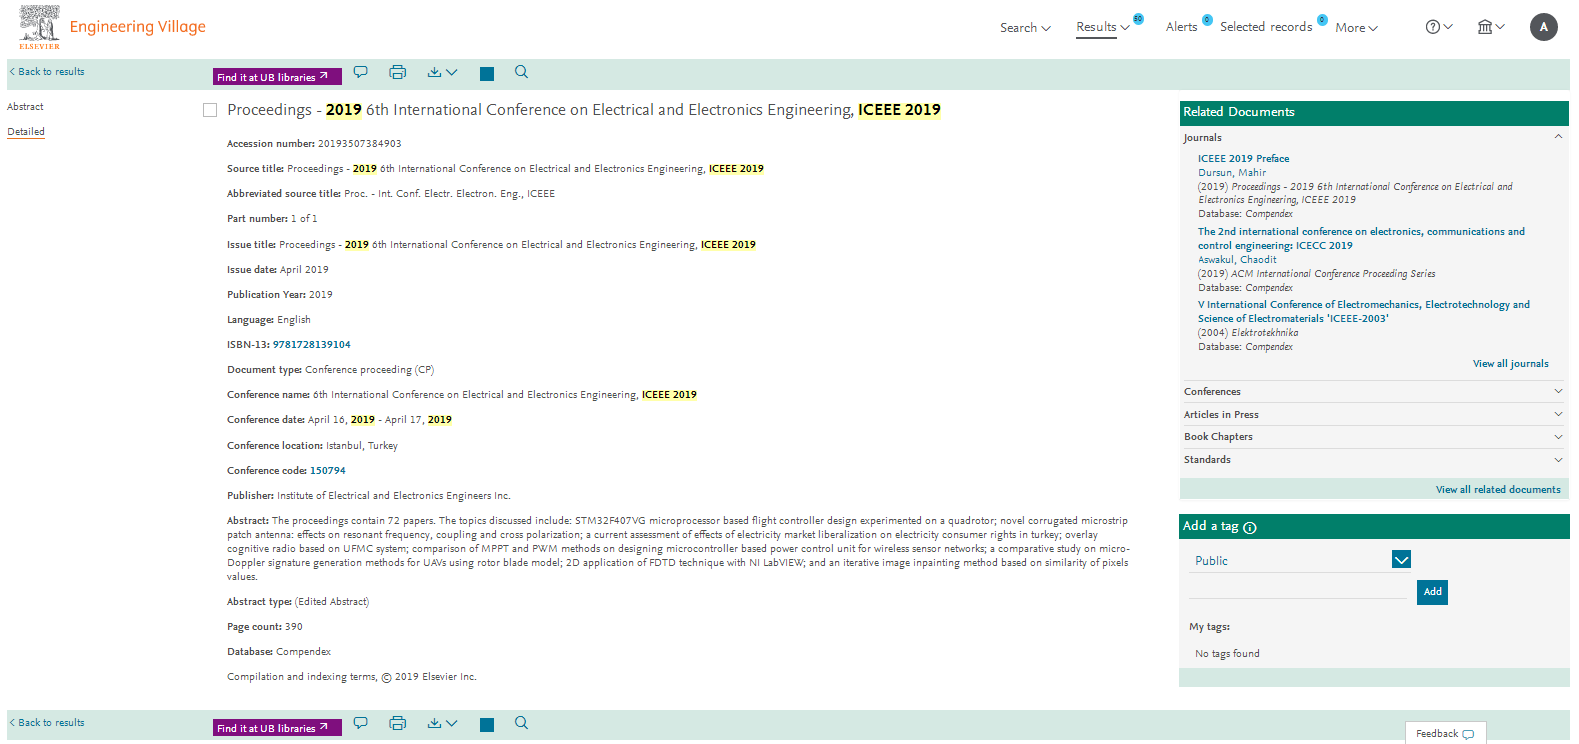Open Selected records
The height and width of the screenshot is (744, 1579).
pos(1266,27)
